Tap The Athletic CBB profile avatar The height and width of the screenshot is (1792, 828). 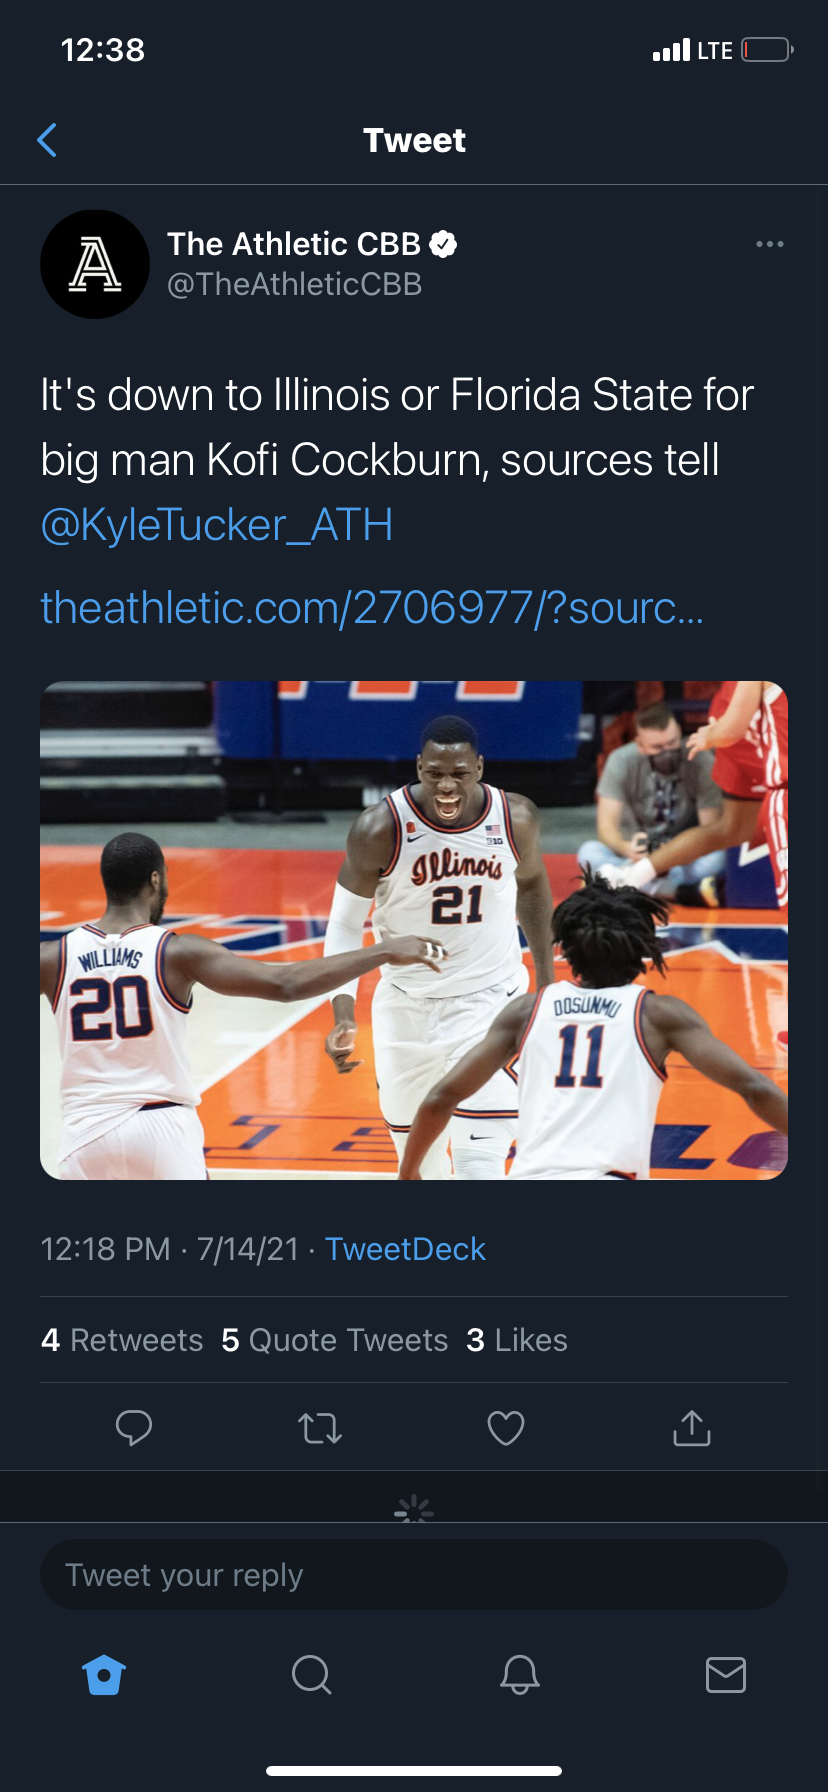[x=95, y=264]
